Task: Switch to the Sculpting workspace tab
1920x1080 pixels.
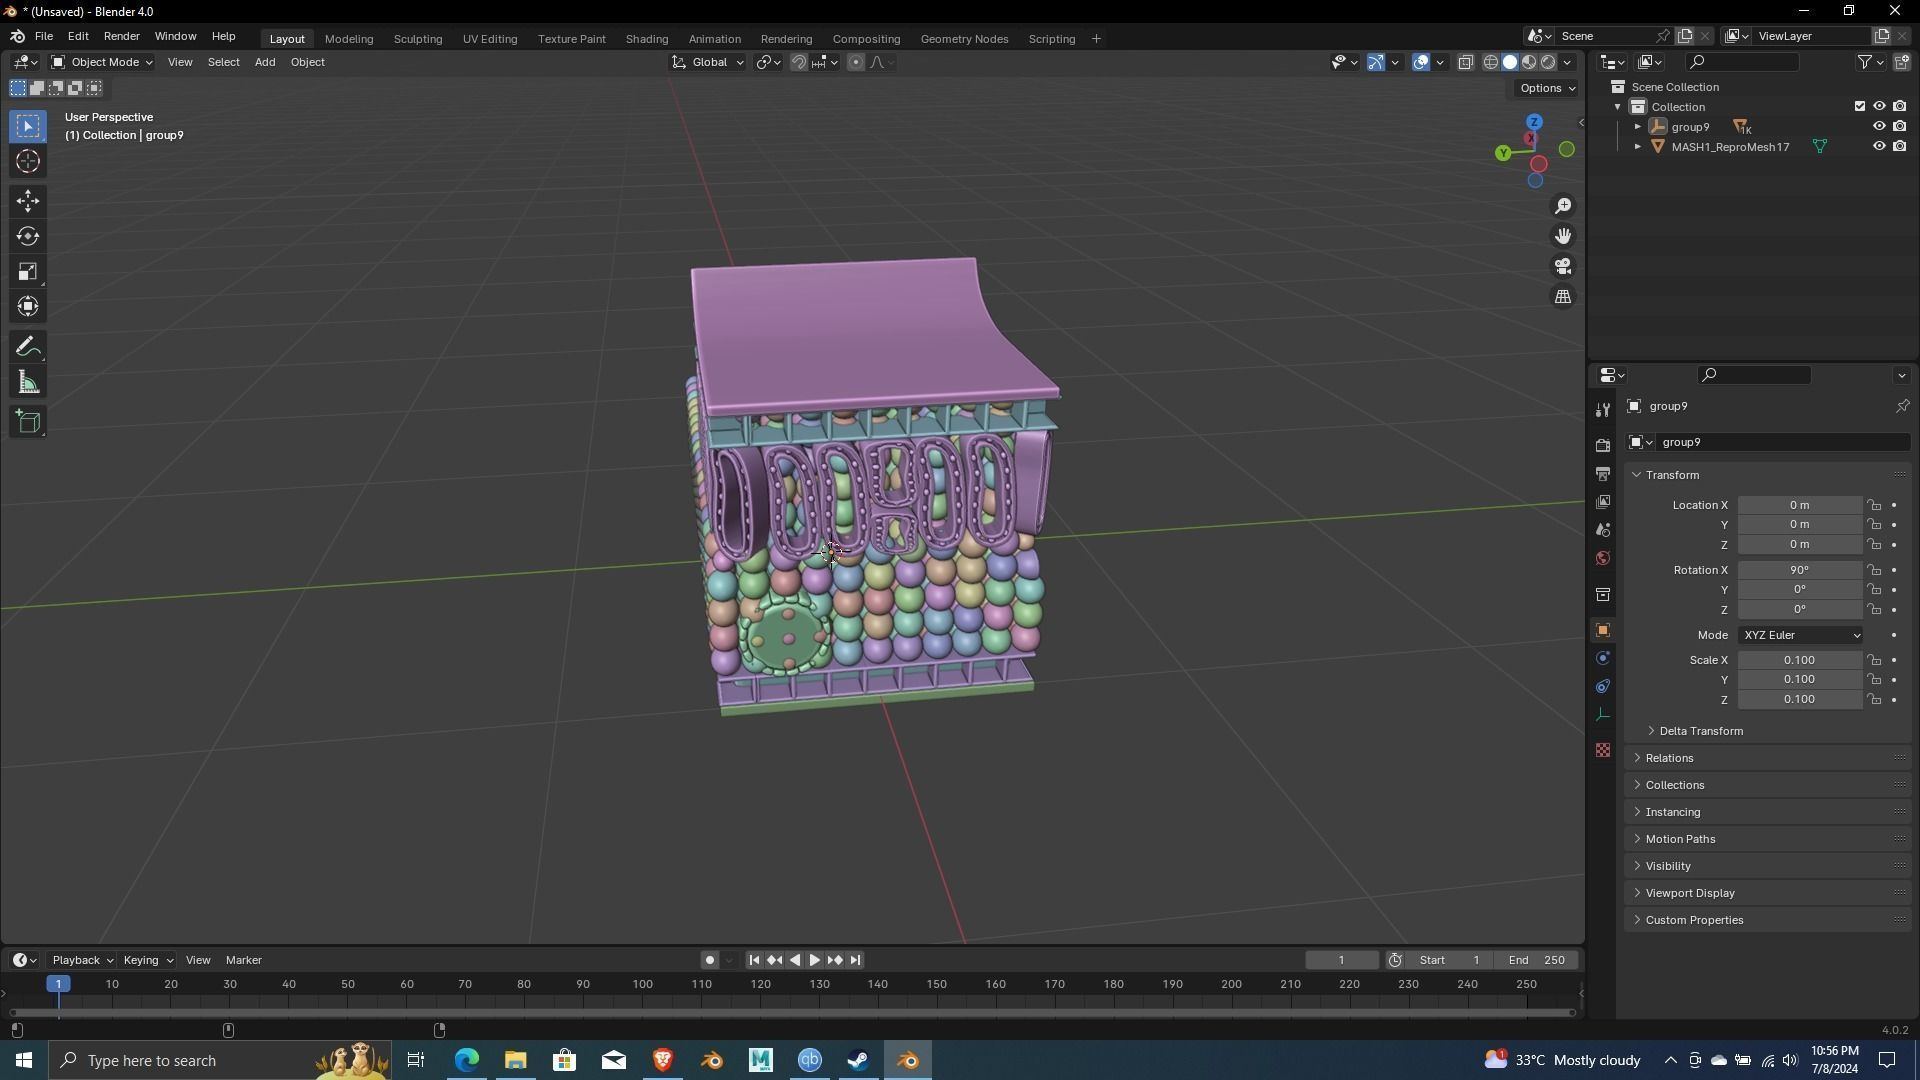Action: tap(417, 39)
